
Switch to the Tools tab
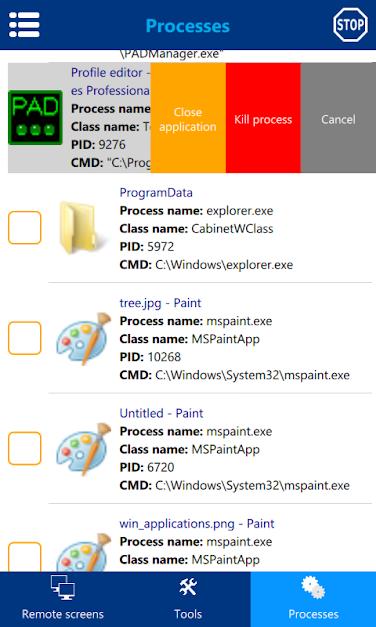click(188, 599)
